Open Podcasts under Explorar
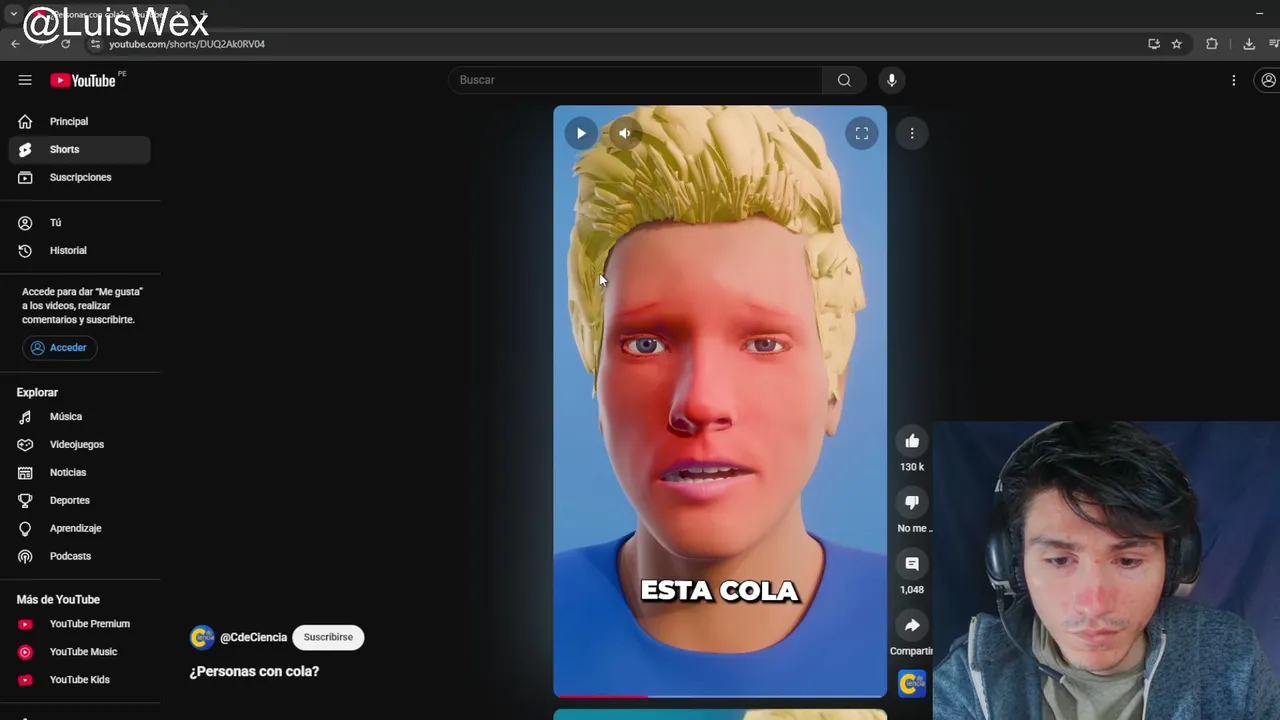Viewport: 1280px width, 720px height. 80,556
